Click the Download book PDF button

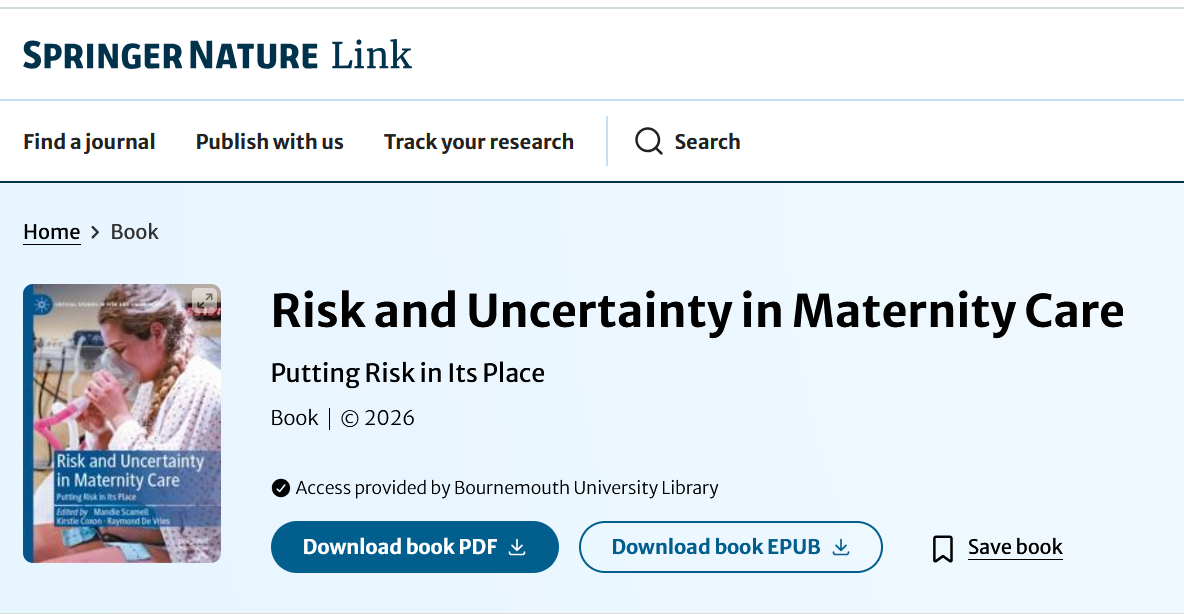click(x=415, y=547)
